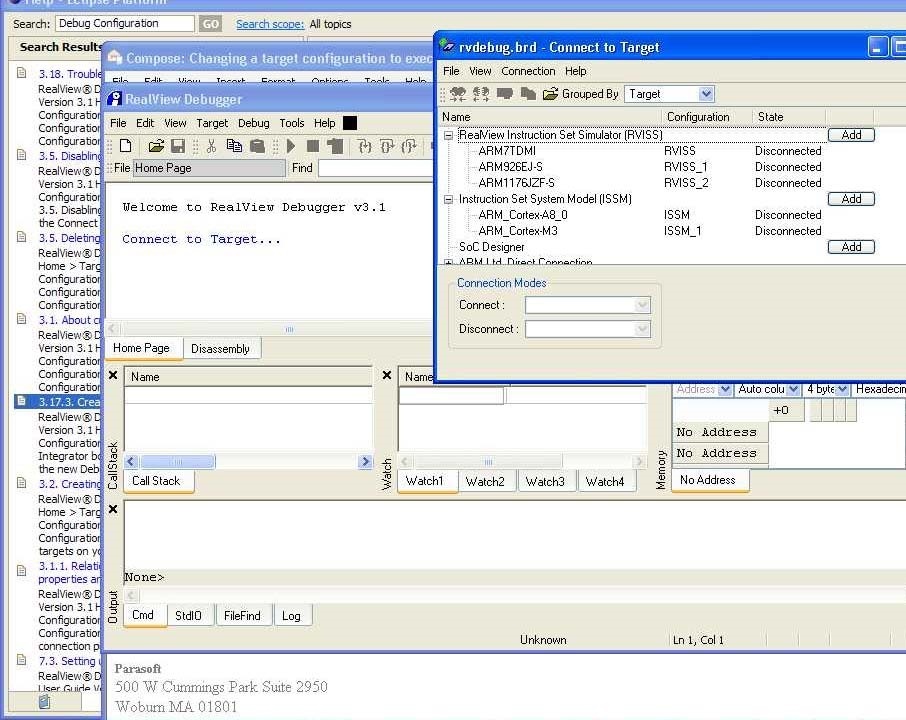The height and width of the screenshot is (720, 906).
Task: Click the Find input field in debugger
Action: [x=376, y=168]
